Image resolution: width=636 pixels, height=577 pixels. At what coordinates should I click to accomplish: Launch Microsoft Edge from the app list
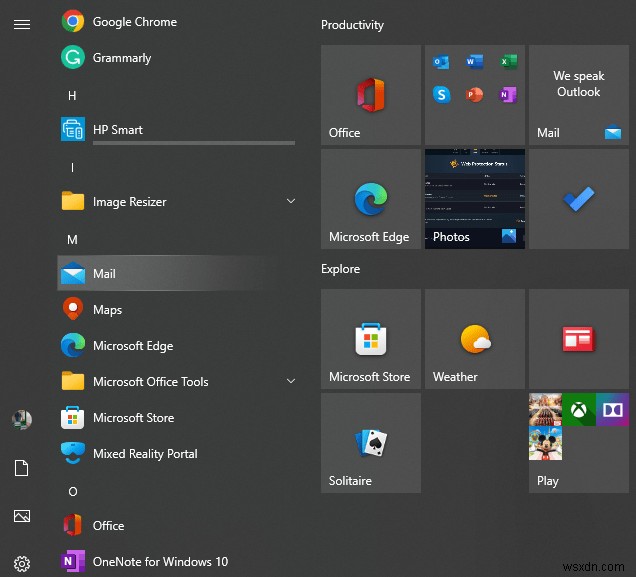[x=178, y=345]
